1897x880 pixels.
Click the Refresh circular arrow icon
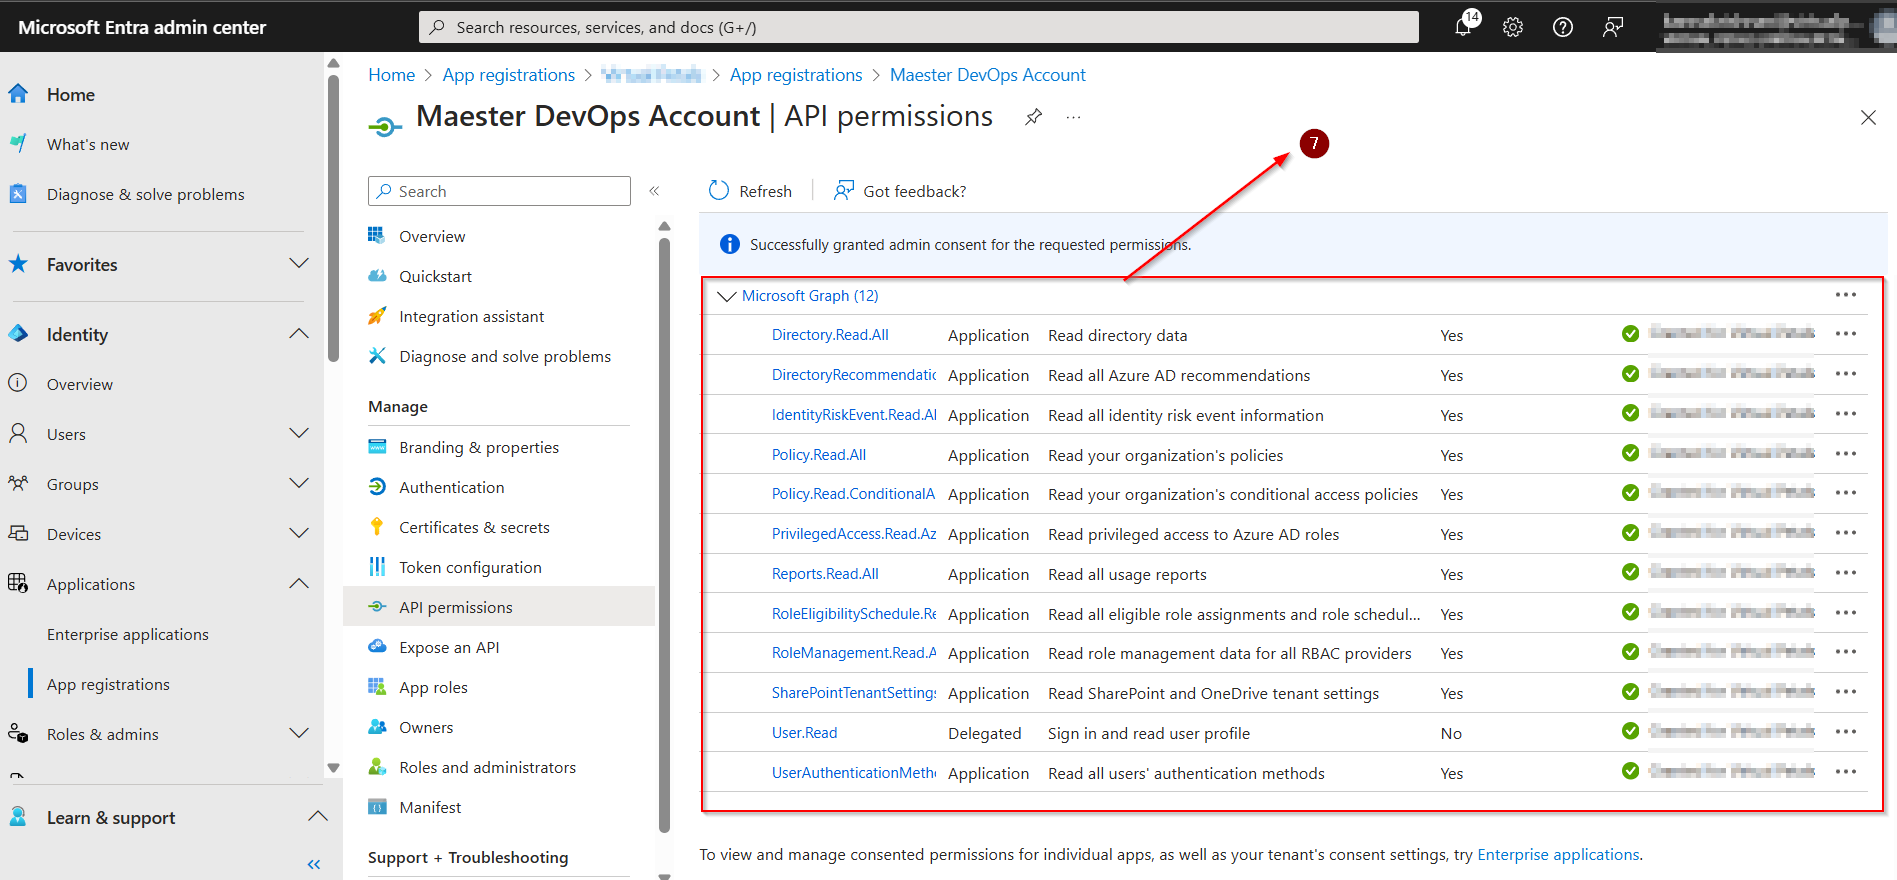[719, 190]
